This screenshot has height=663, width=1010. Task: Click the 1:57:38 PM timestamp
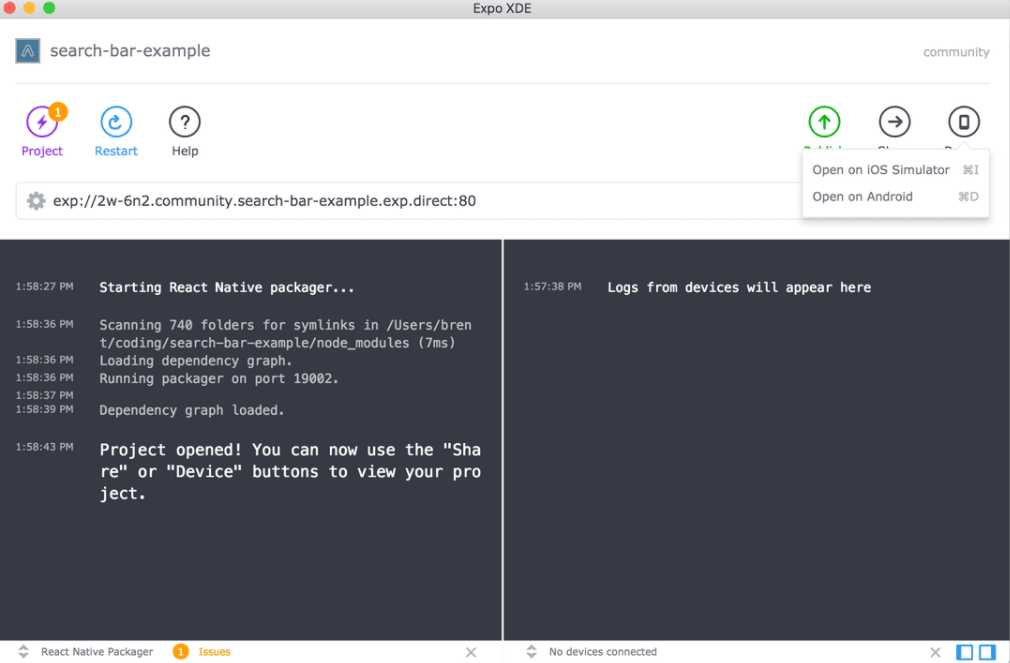click(552, 286)
